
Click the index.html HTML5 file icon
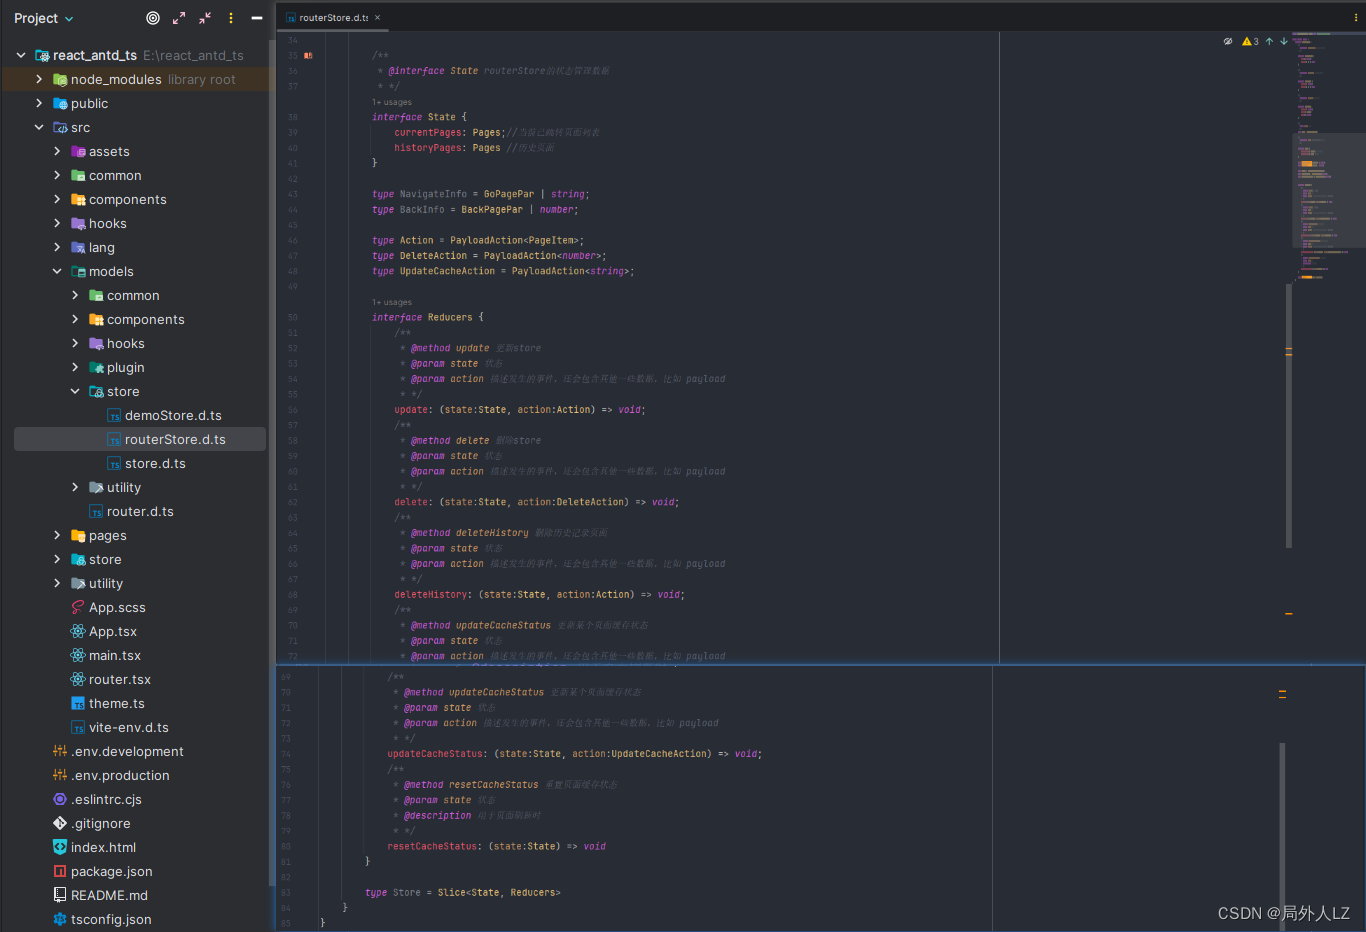pyautogui.click(x=60, y=847)
